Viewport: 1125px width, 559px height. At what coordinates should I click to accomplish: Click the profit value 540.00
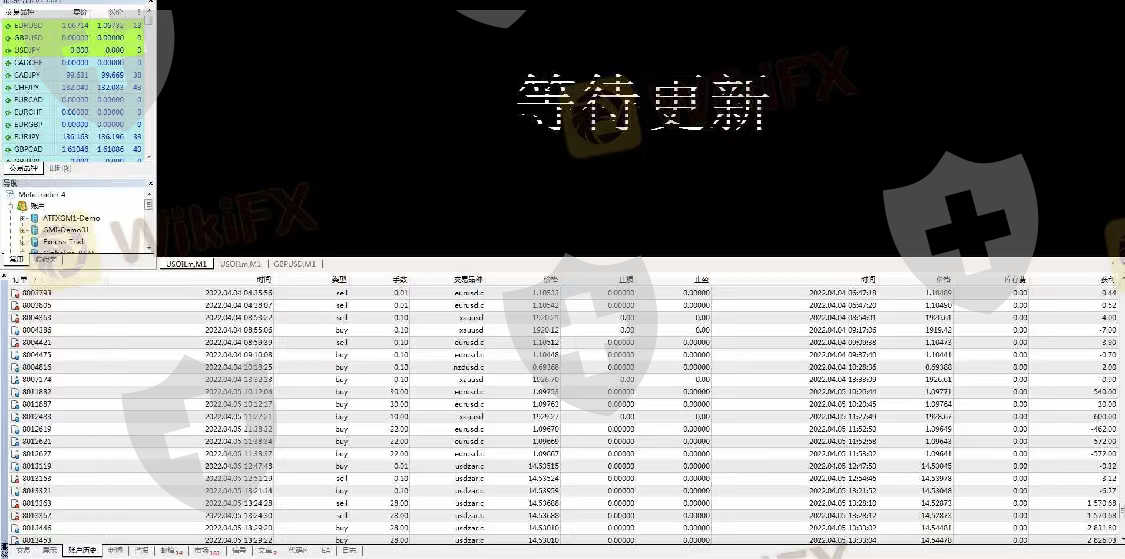[x=1103, y=392]
